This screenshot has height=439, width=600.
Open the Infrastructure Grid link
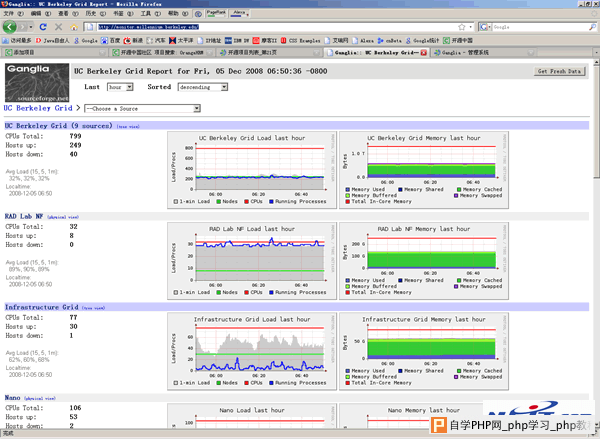[x=42, y=307]
